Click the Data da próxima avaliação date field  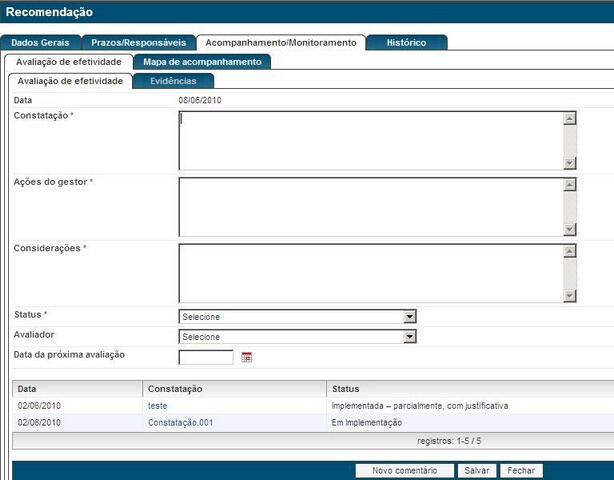(x=206, y=357)
